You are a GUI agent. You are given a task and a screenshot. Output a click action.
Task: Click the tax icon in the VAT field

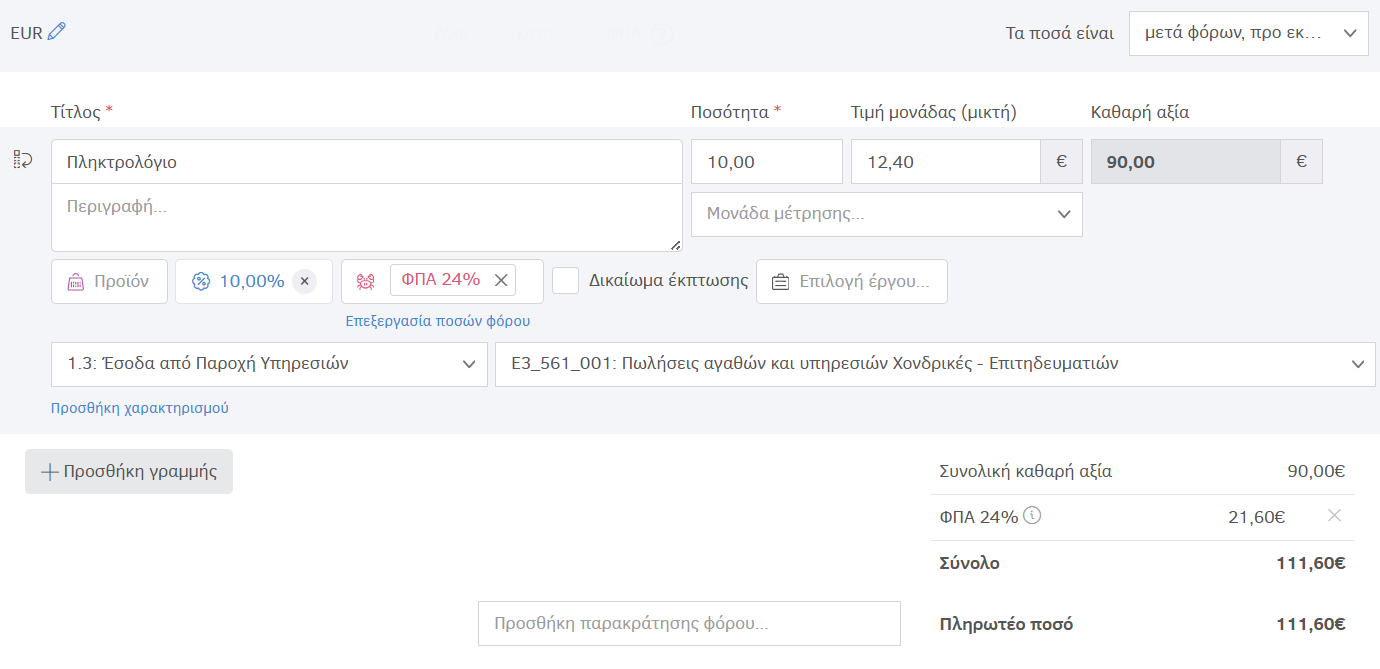tap(366, 281)
